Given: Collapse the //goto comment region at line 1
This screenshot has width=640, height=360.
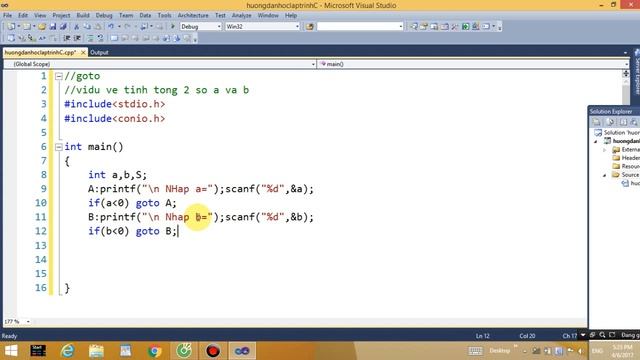Looking at the screenshot, I should coord(59,76).
